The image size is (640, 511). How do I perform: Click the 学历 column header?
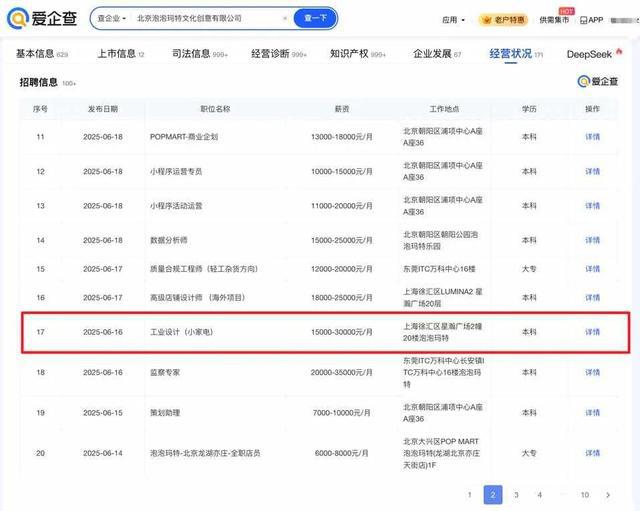[529, 109]
